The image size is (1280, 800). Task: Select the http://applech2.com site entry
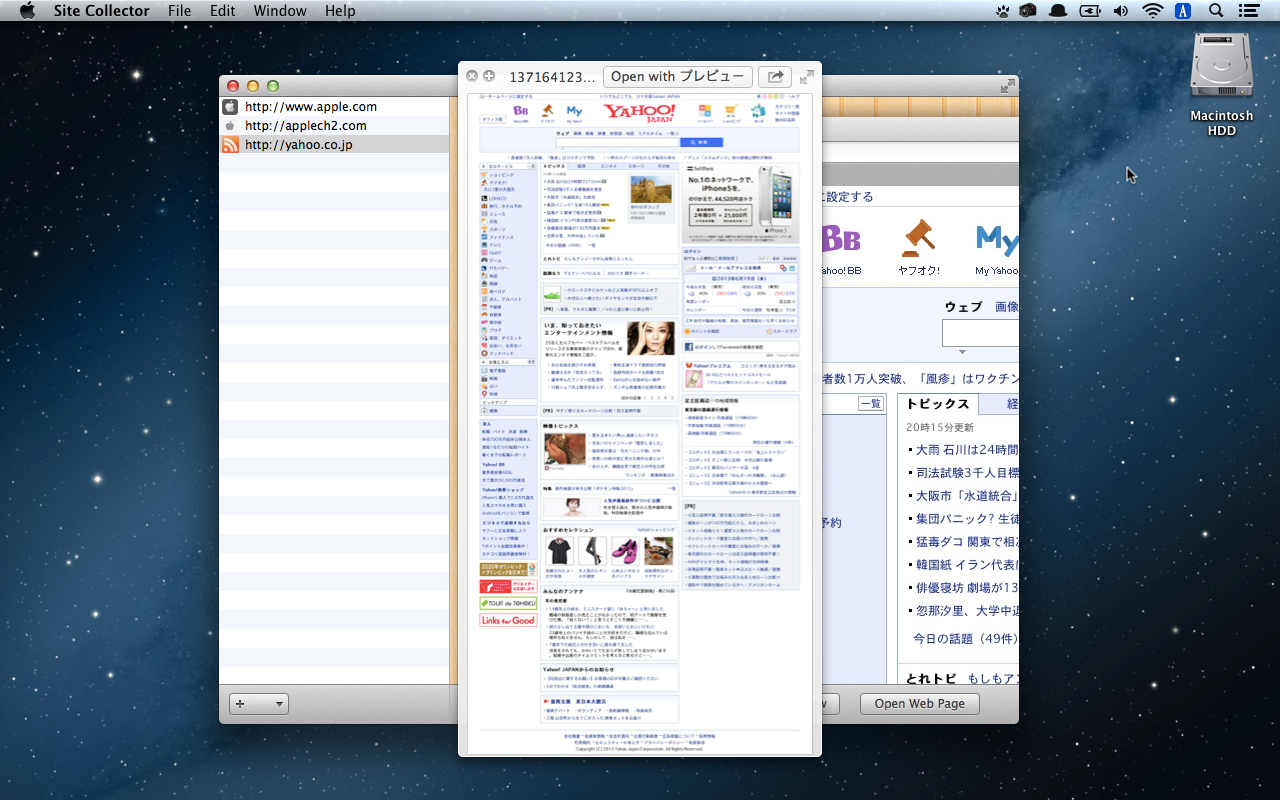305,126
